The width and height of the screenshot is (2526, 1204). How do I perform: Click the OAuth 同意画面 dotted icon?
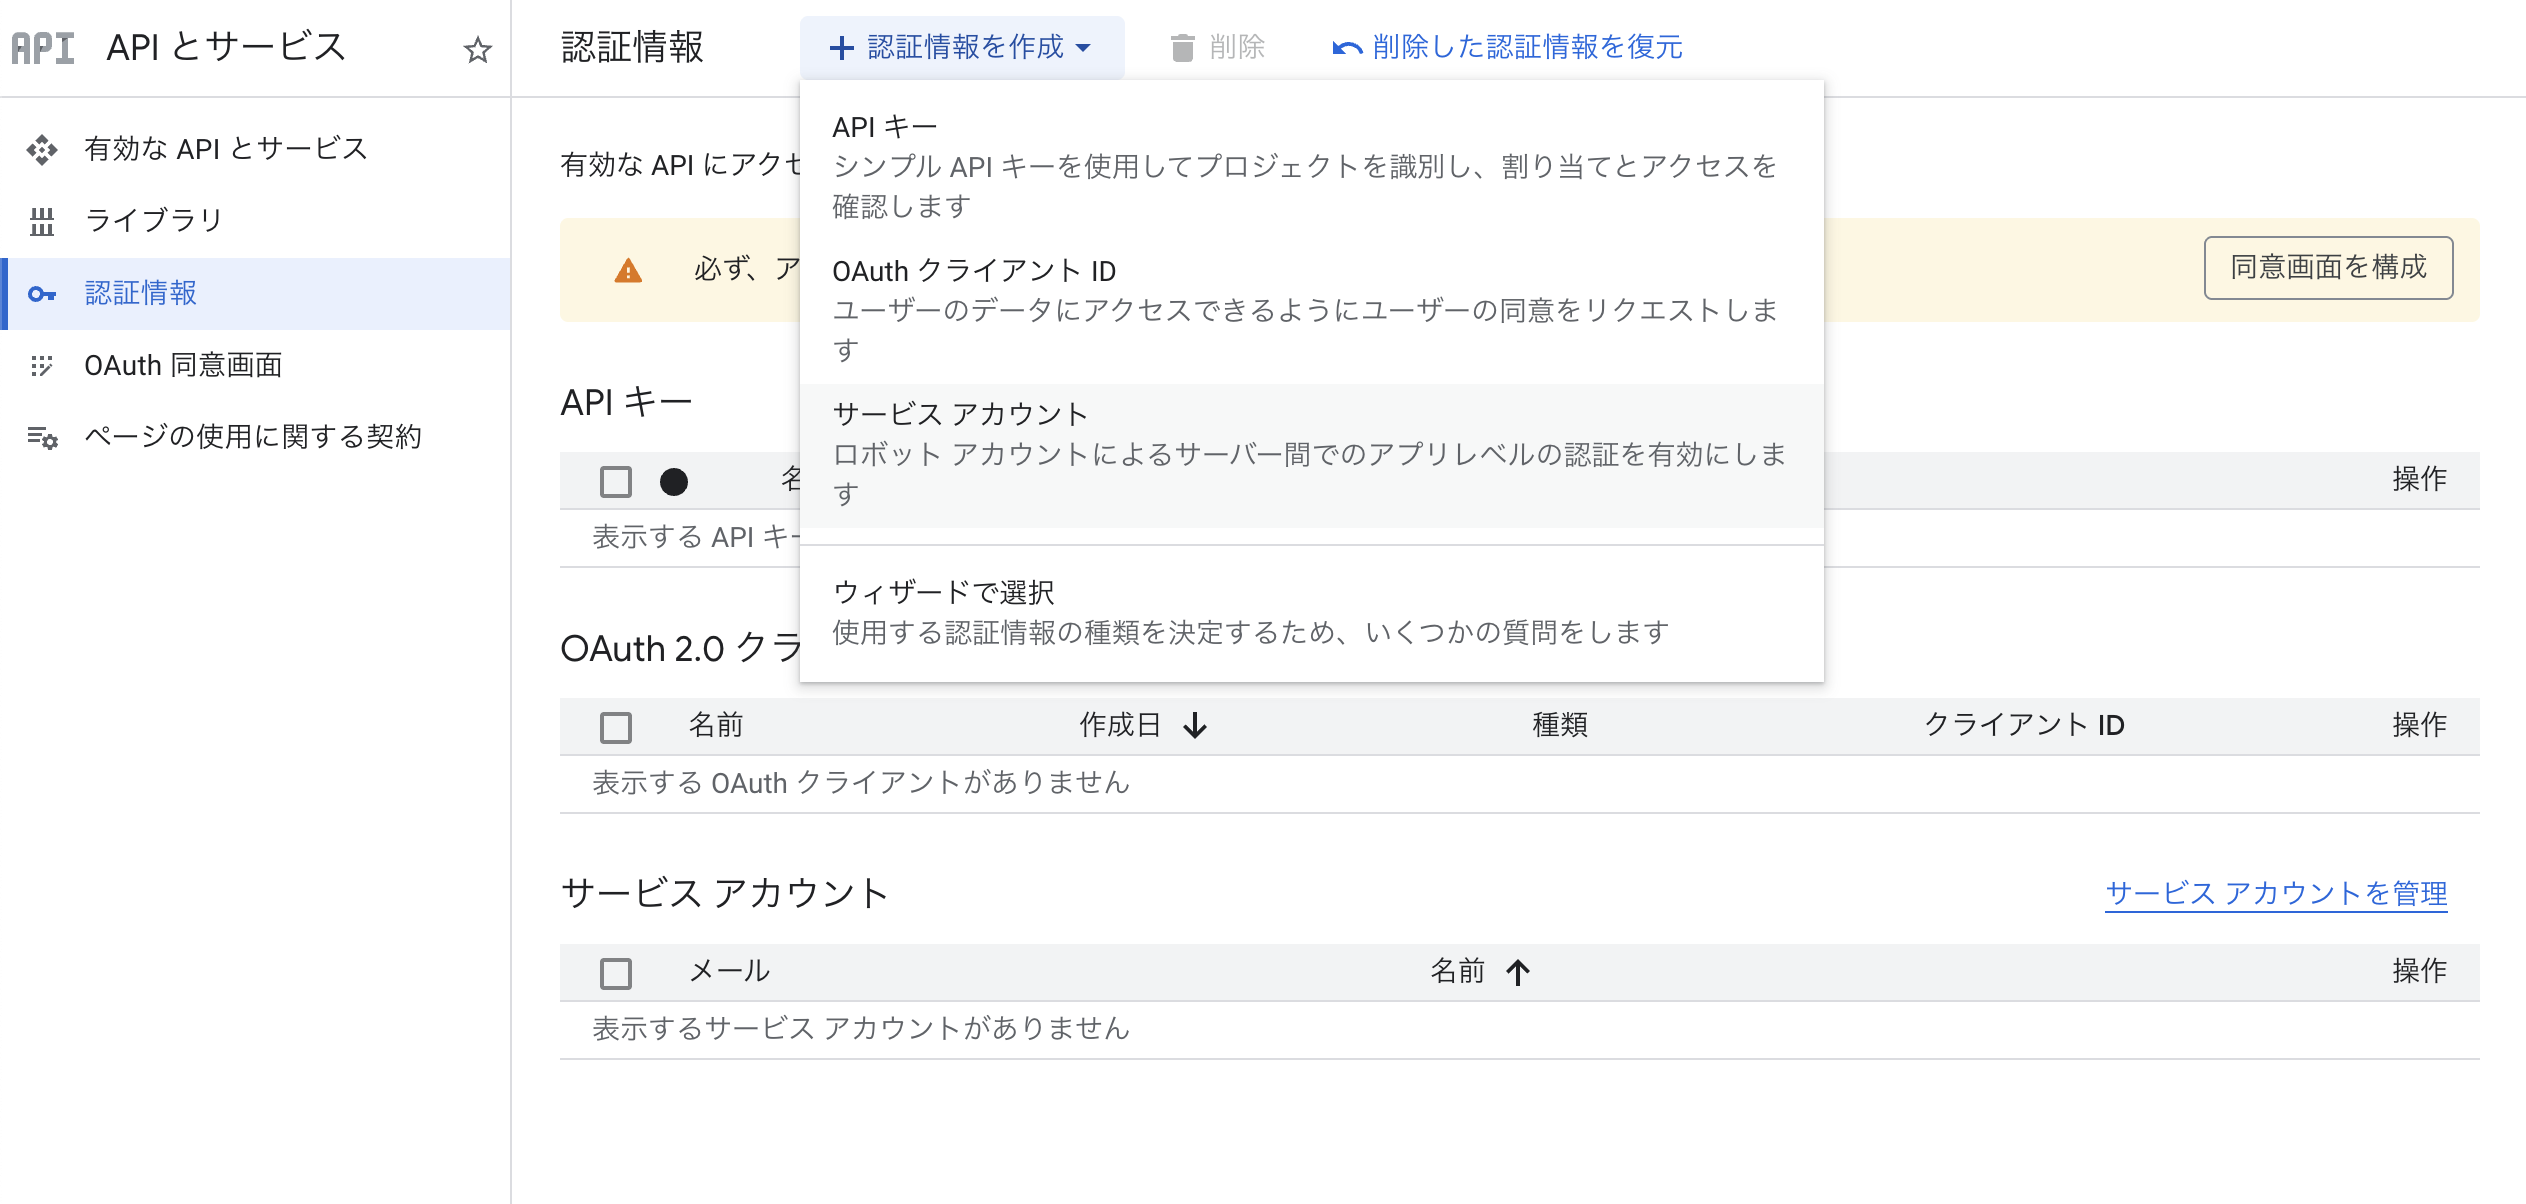coord(42,366)
